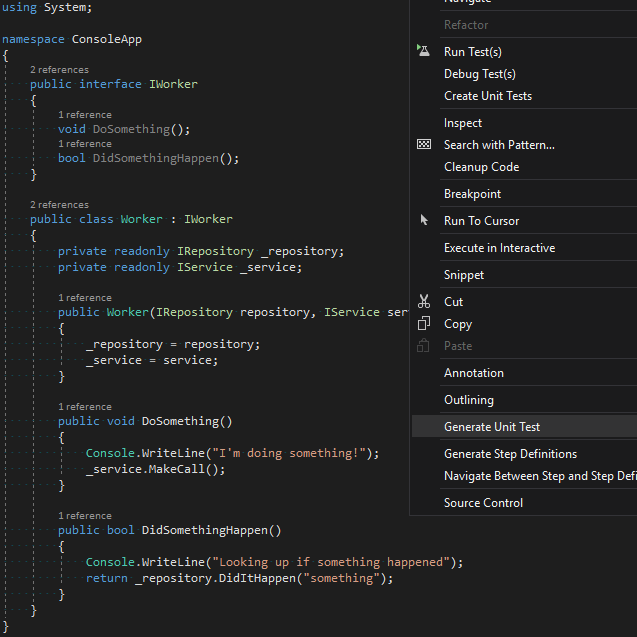
Task: Click "1 reference" above void DoSomething()
Action: click(84, 115)
